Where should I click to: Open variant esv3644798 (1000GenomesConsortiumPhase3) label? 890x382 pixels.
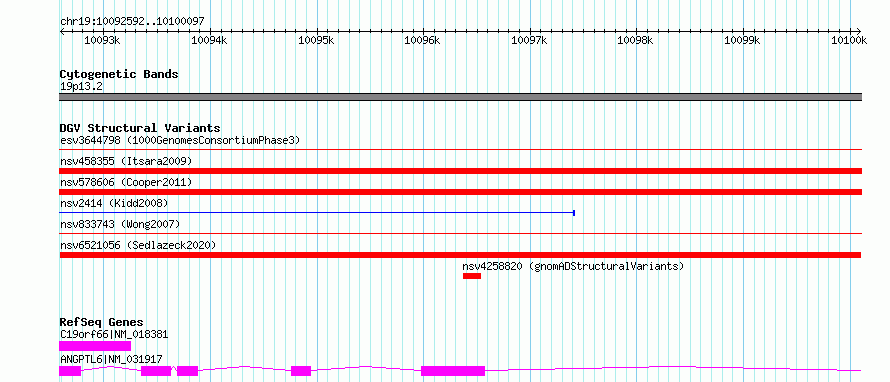[x=180, y=140]
